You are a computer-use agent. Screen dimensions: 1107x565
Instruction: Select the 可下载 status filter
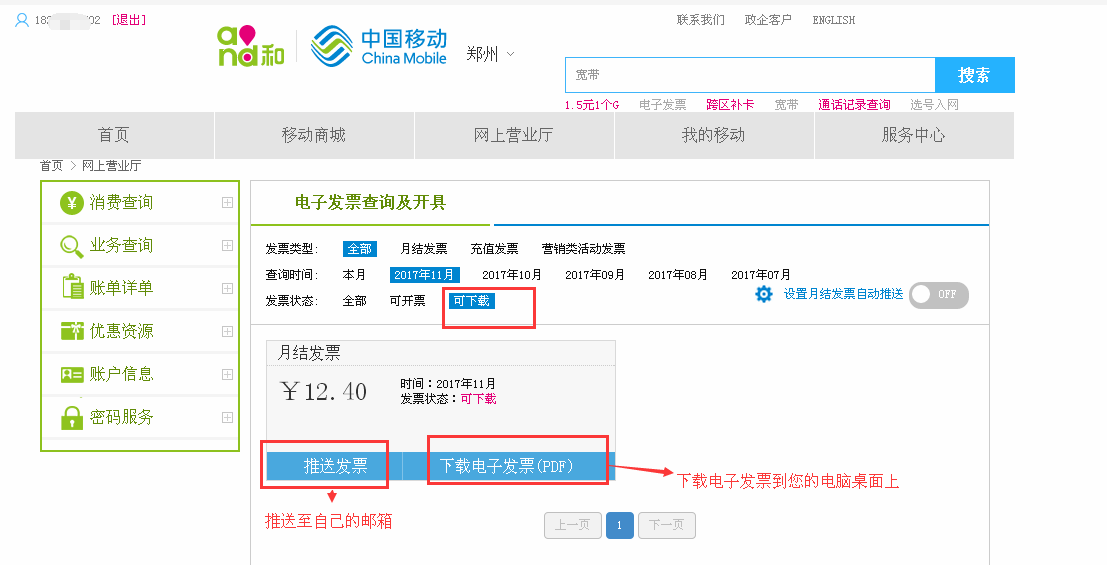(x=472, y=301)
